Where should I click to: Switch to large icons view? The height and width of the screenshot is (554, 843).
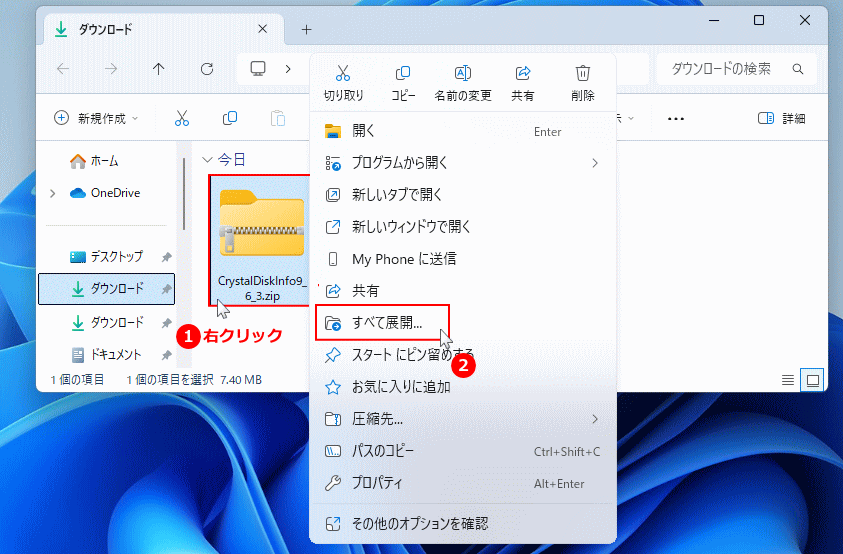[x=813, y=381]
